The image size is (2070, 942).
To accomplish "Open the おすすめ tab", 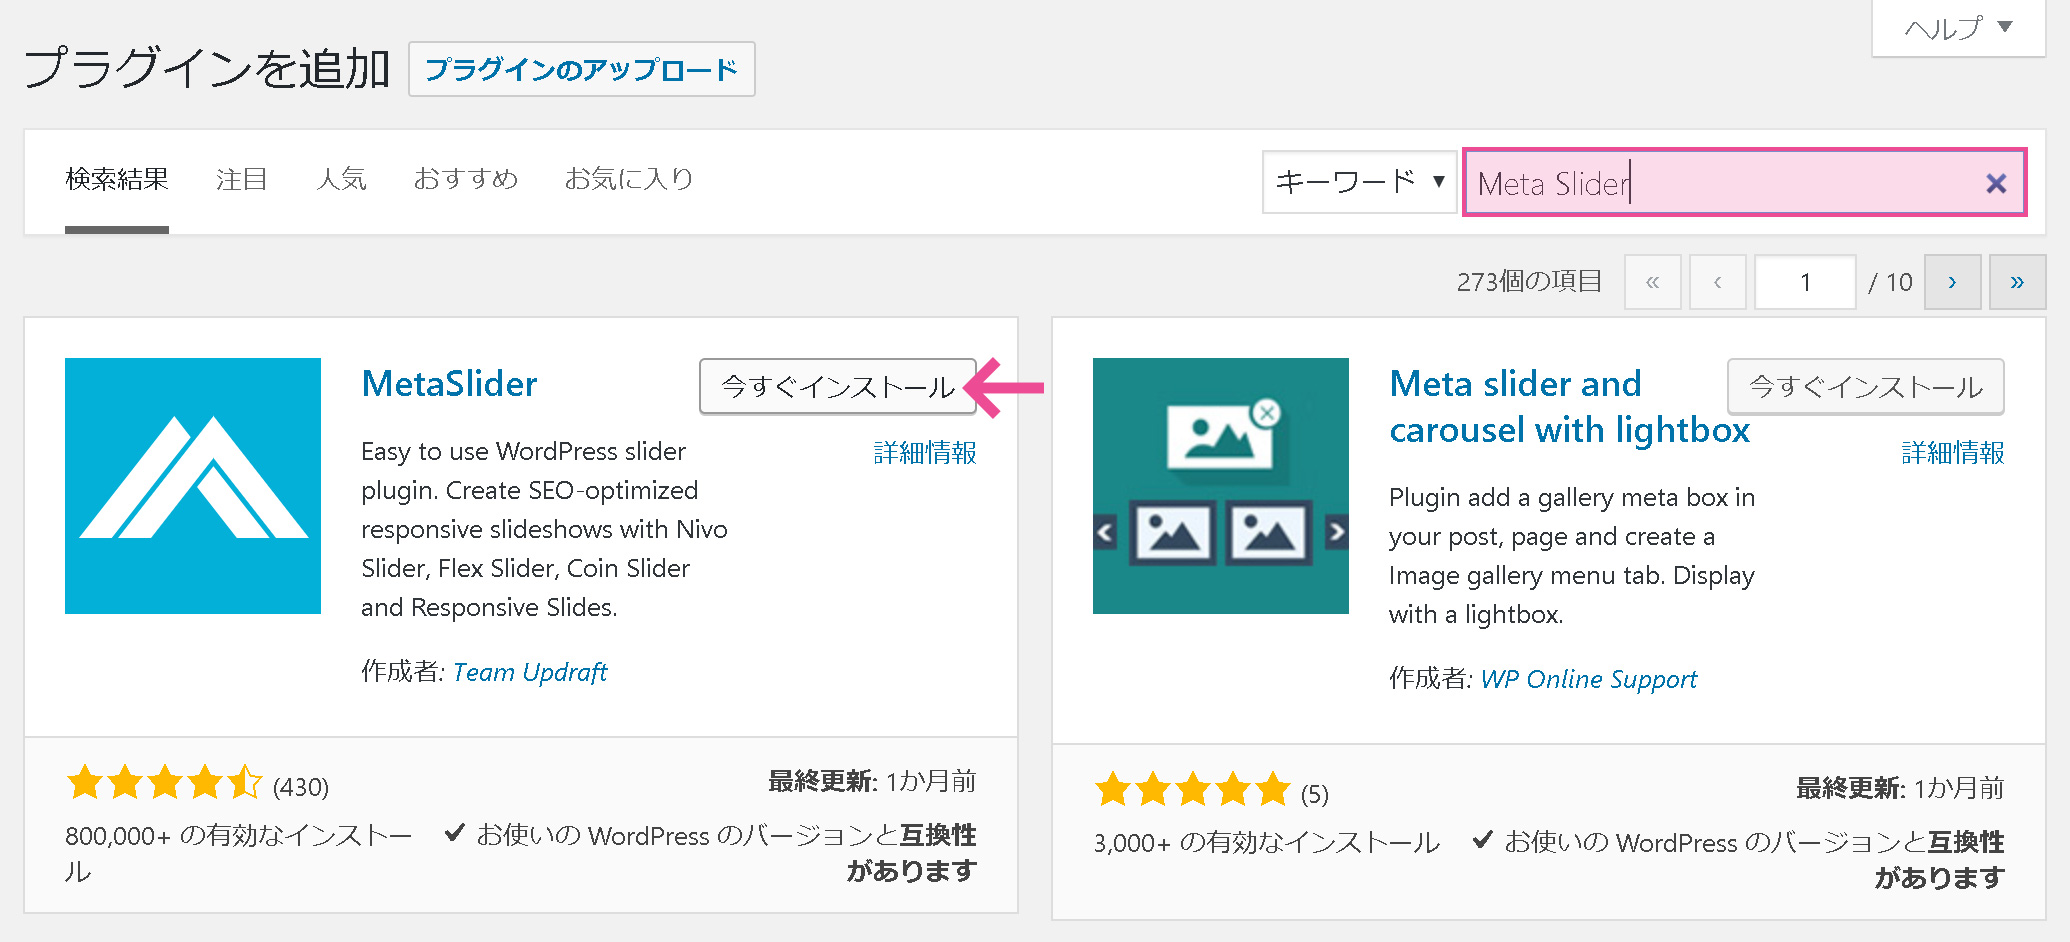I will pyautogui.click(x=466, y=179).
